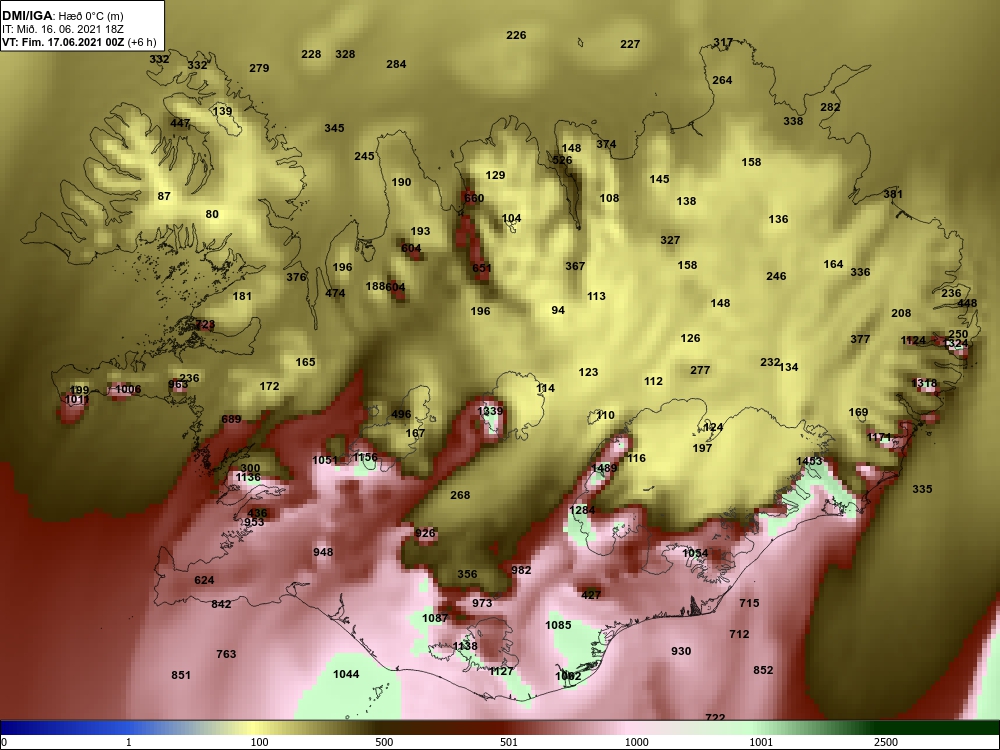The image size is (1000, 750).
Task: Click the map value "228"
Action: pos(311,54)
